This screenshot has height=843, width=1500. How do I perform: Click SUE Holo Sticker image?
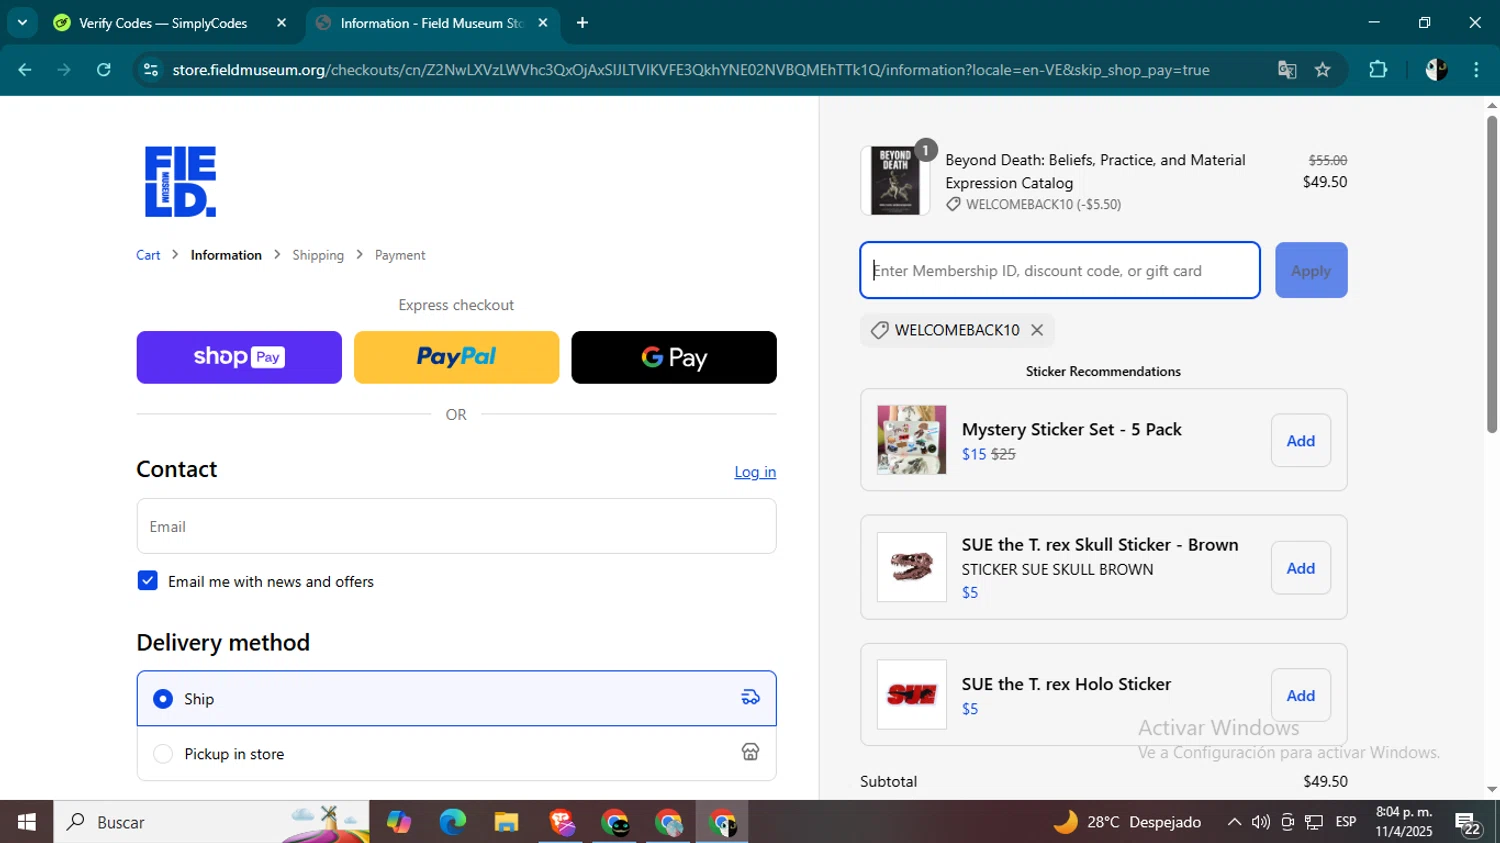tap(911, 694)
